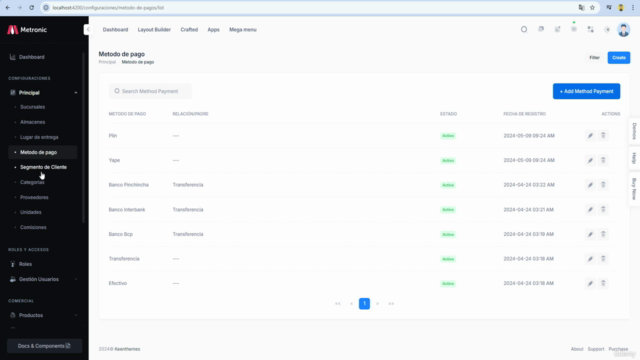Click Add Method Payment button

[x=586, y=91]
